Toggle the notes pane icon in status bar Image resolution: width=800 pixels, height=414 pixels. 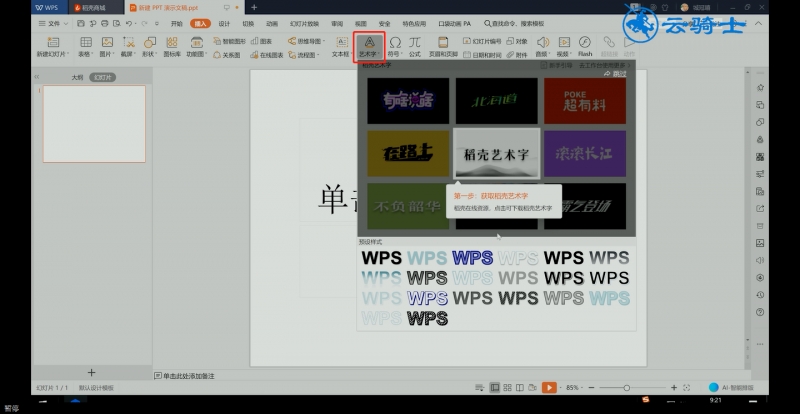point(479,388)
